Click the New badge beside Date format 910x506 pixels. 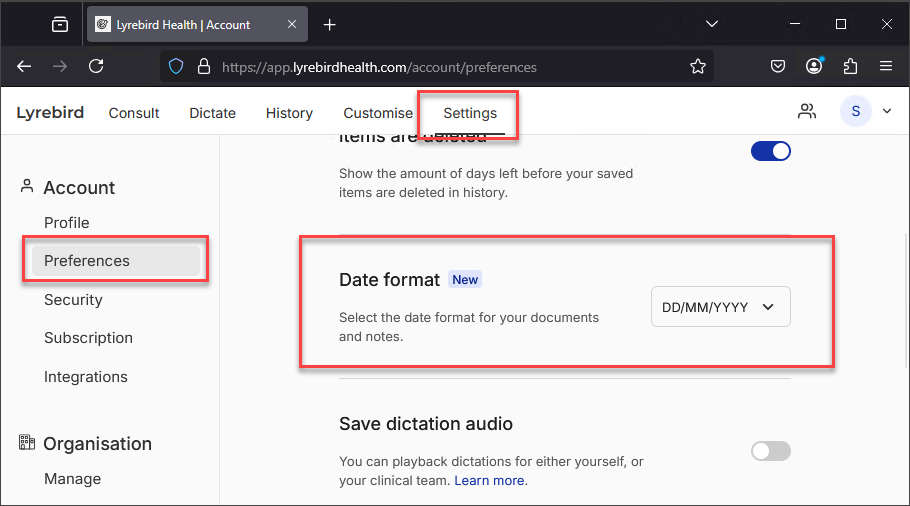(x=465, y=280)
